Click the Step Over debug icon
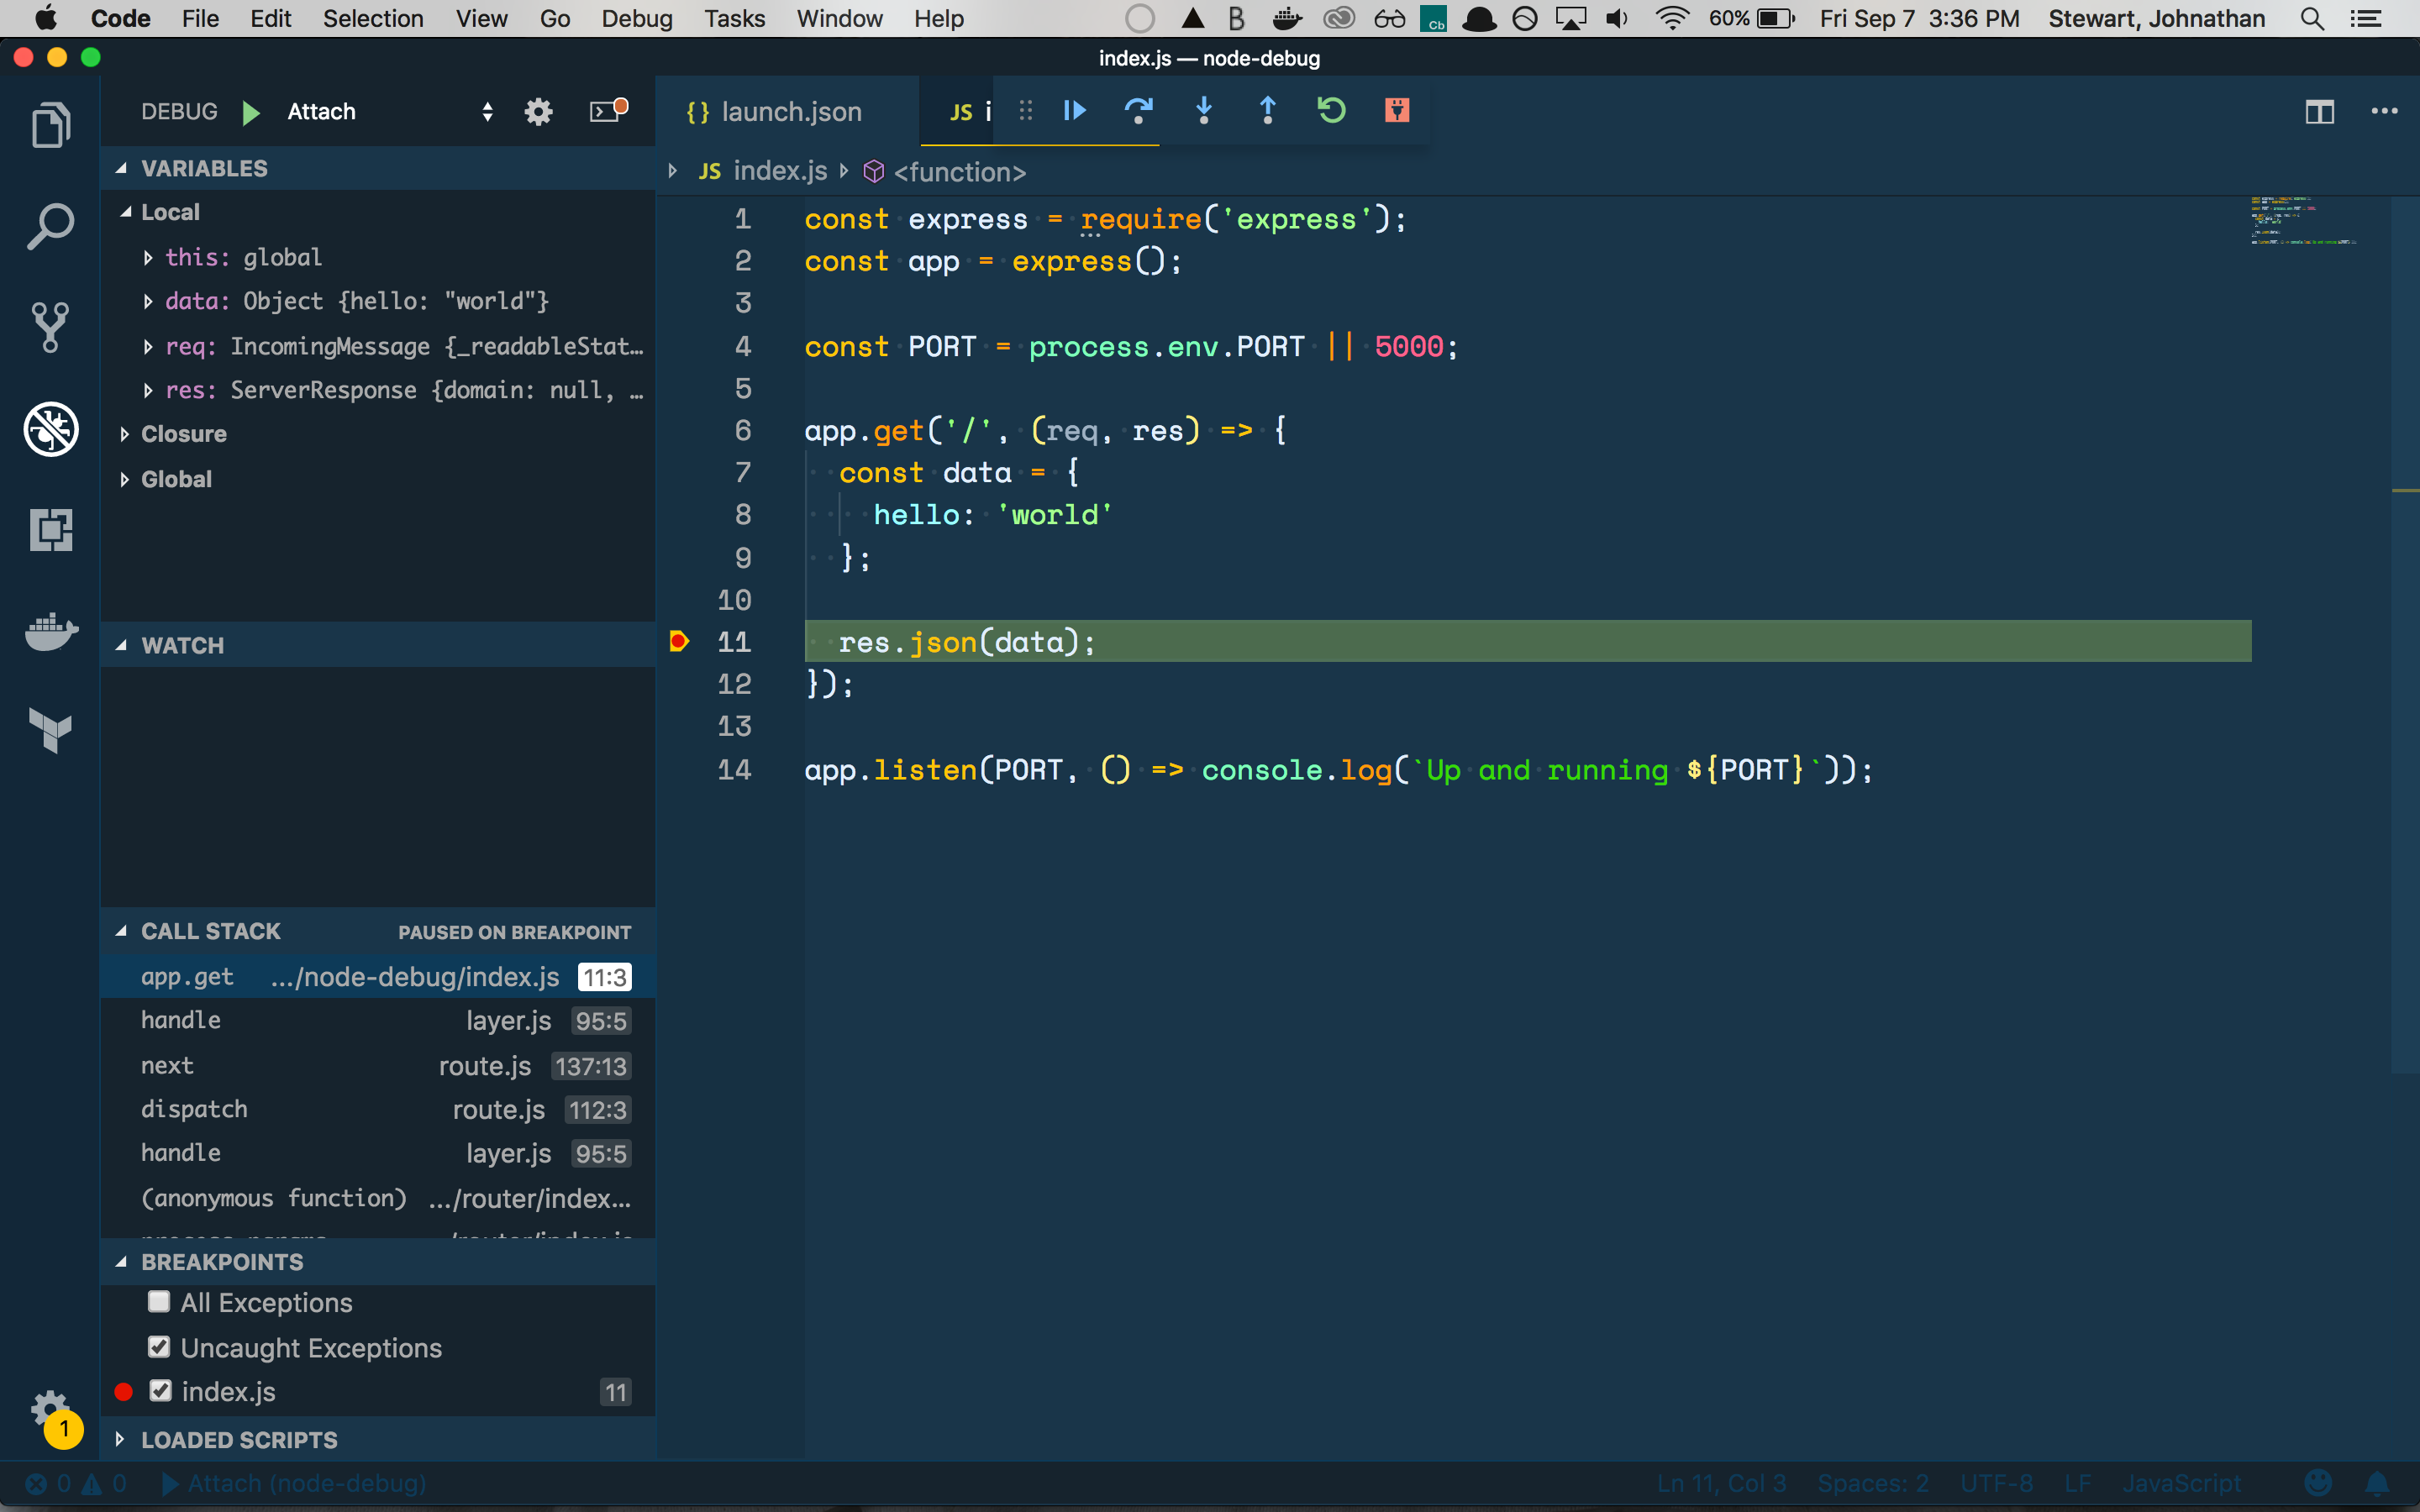This screenshot has height=1512, width=2420. click(1138, 111)
